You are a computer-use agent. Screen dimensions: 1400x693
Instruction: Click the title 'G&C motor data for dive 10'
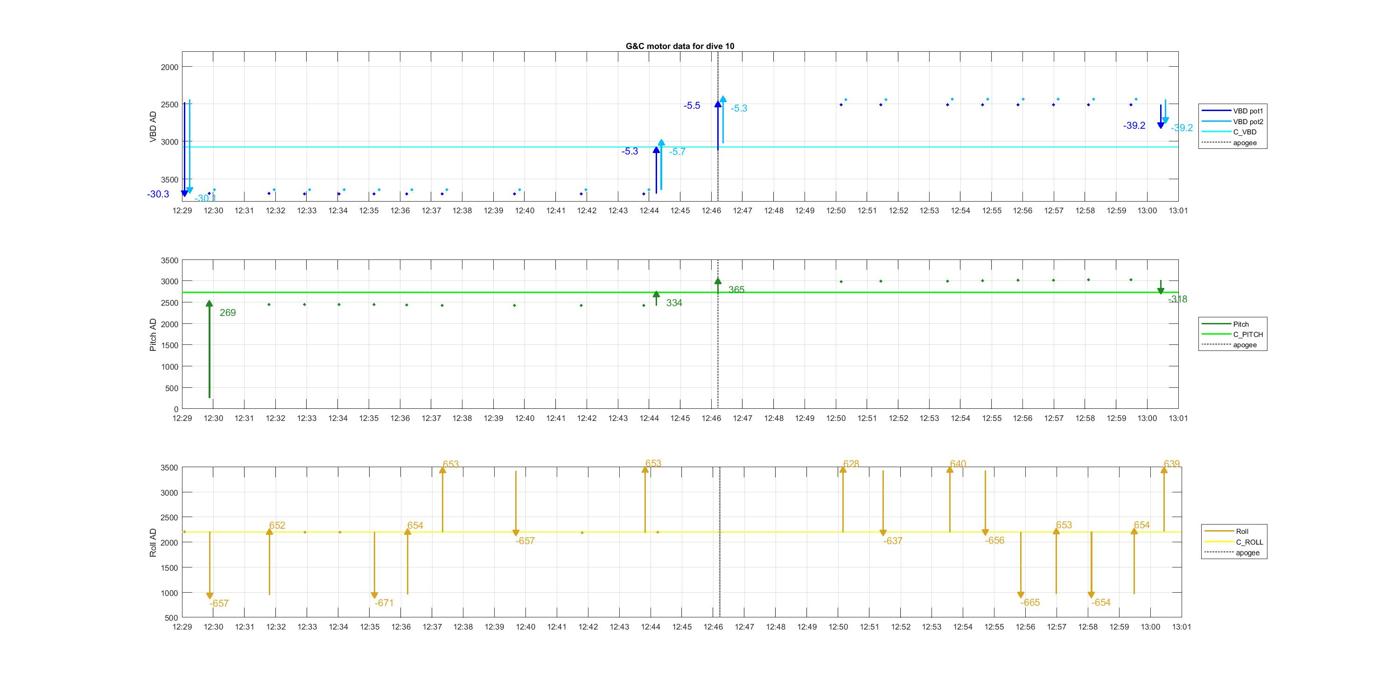tap(680, 46)
